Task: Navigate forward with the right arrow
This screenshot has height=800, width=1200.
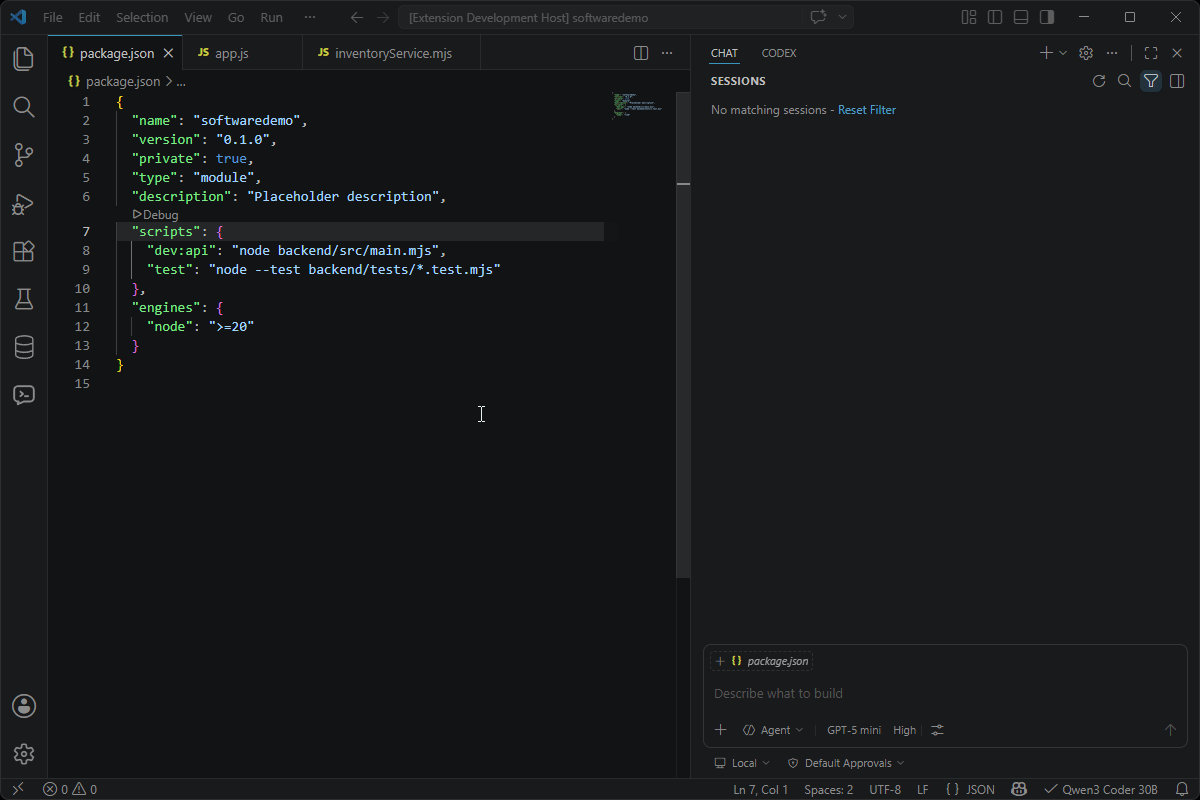Action: [x=383, y=17]
